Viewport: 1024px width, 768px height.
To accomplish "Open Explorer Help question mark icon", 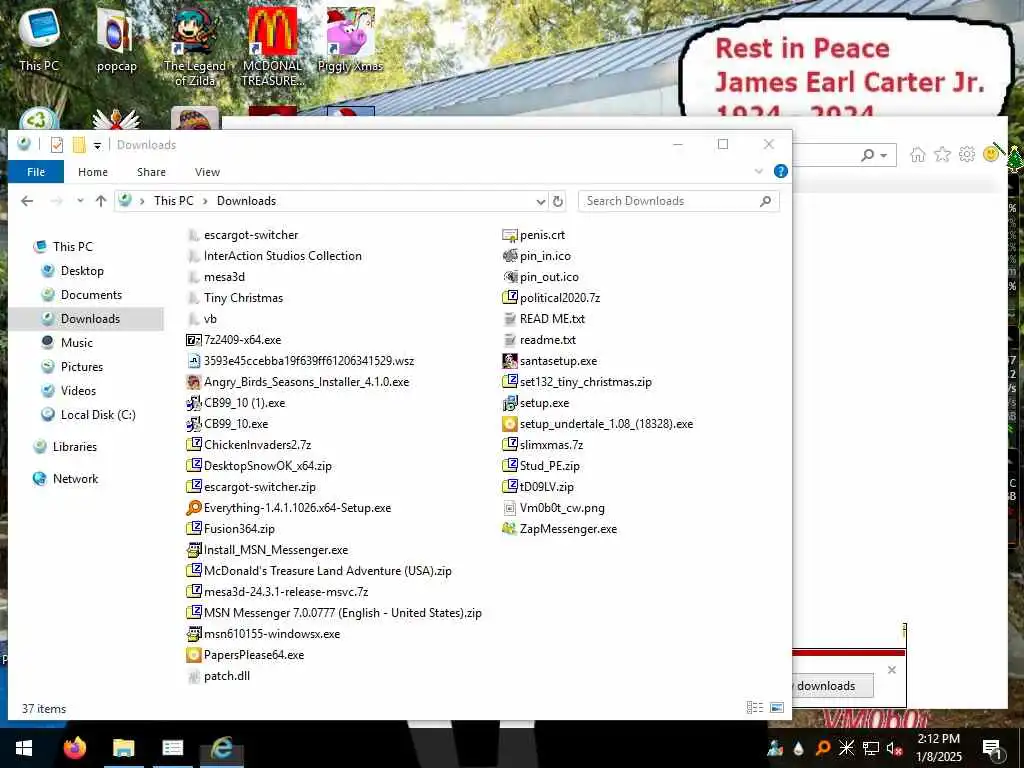I will click(x=780, y=171).
